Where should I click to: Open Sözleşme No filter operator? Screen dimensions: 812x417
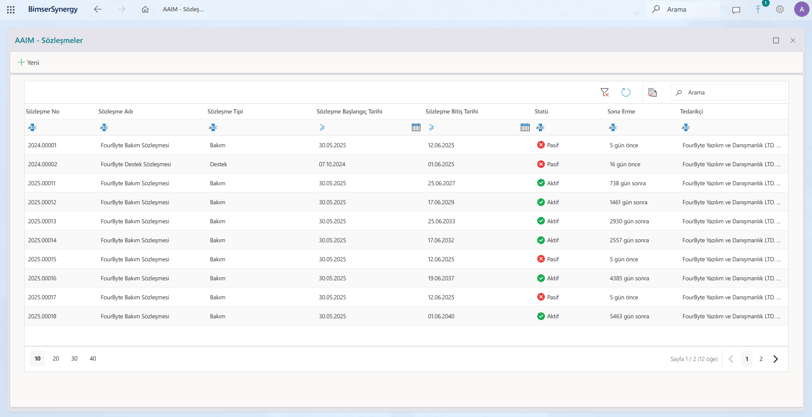point(32,127)
